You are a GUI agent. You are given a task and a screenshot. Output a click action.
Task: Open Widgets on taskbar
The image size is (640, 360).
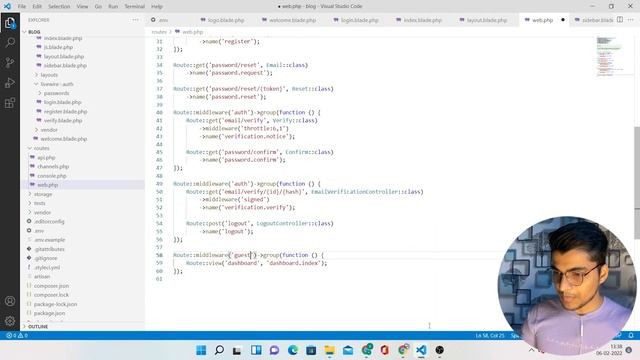[x=256, y=350]
